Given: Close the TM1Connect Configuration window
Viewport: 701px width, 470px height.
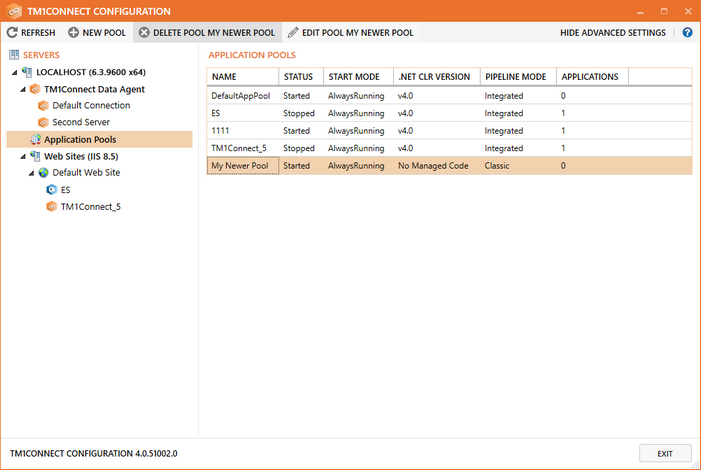Looking at the screenshot, I should 688,11.
